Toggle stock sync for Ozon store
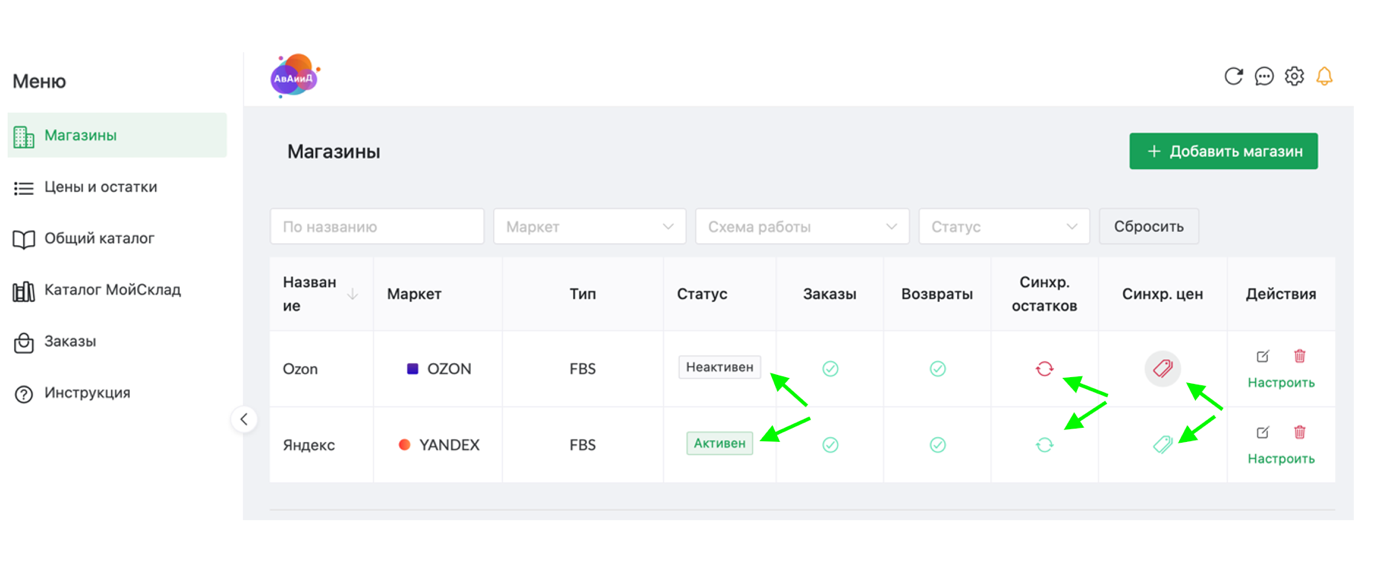Image resolution: width=1380 pixels, height=568 pixels. coord(1044,369)
